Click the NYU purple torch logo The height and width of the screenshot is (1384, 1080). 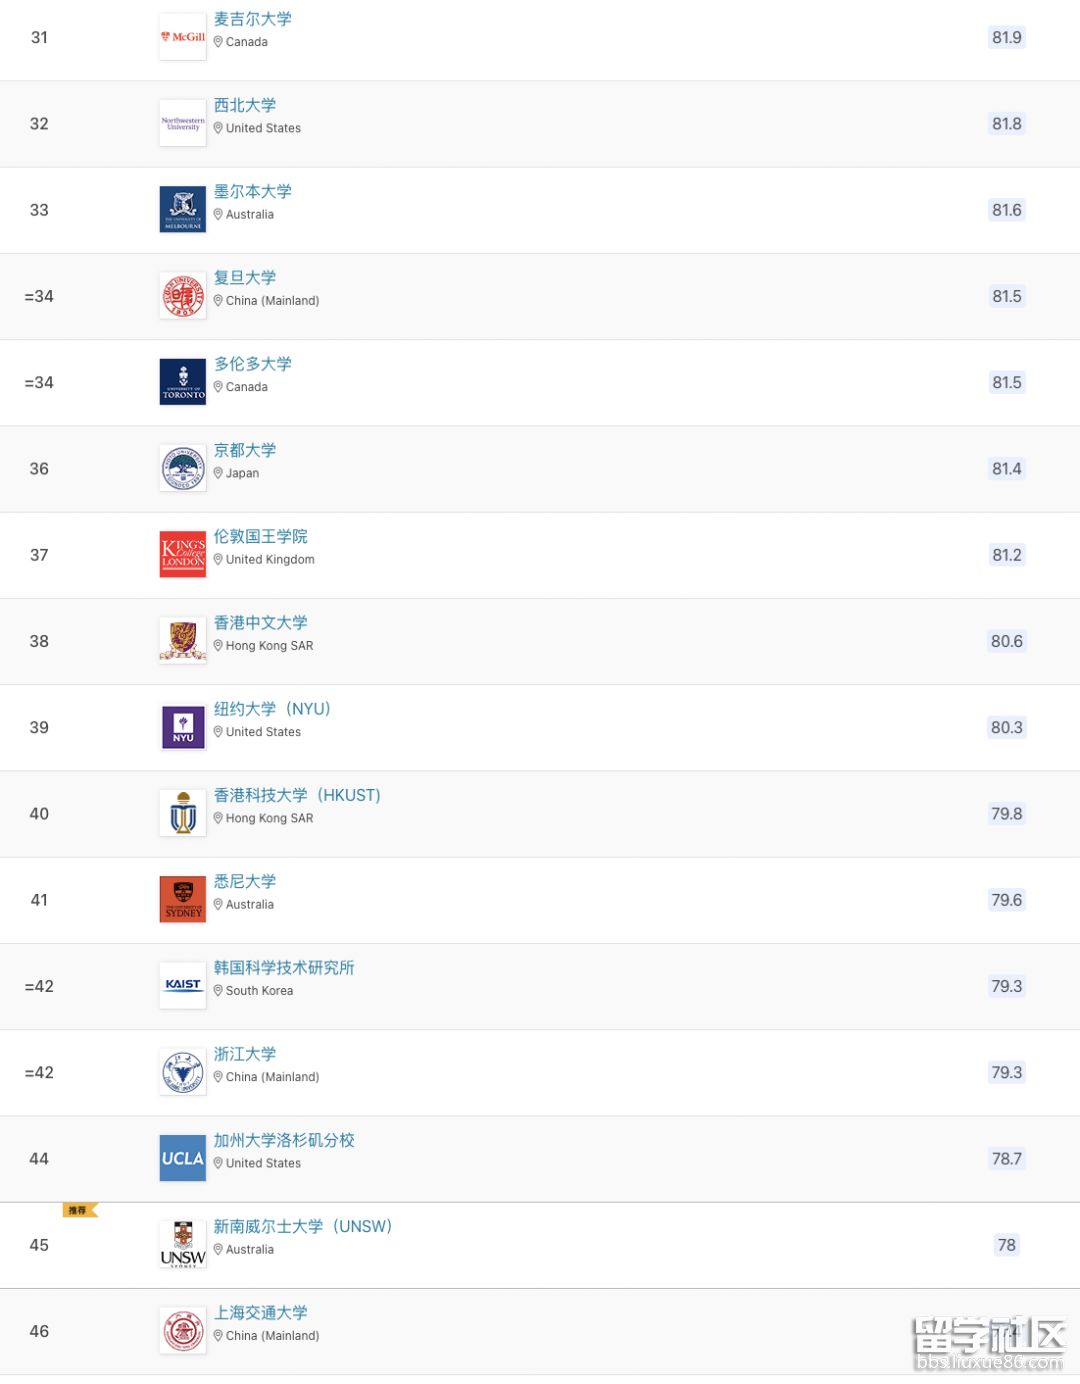click(x=183, y=727)
